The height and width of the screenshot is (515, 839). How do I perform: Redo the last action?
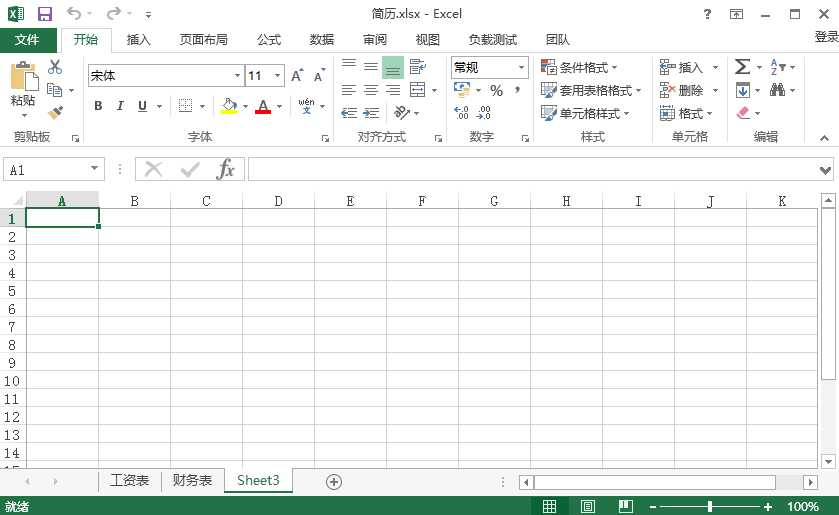point(113,13)
